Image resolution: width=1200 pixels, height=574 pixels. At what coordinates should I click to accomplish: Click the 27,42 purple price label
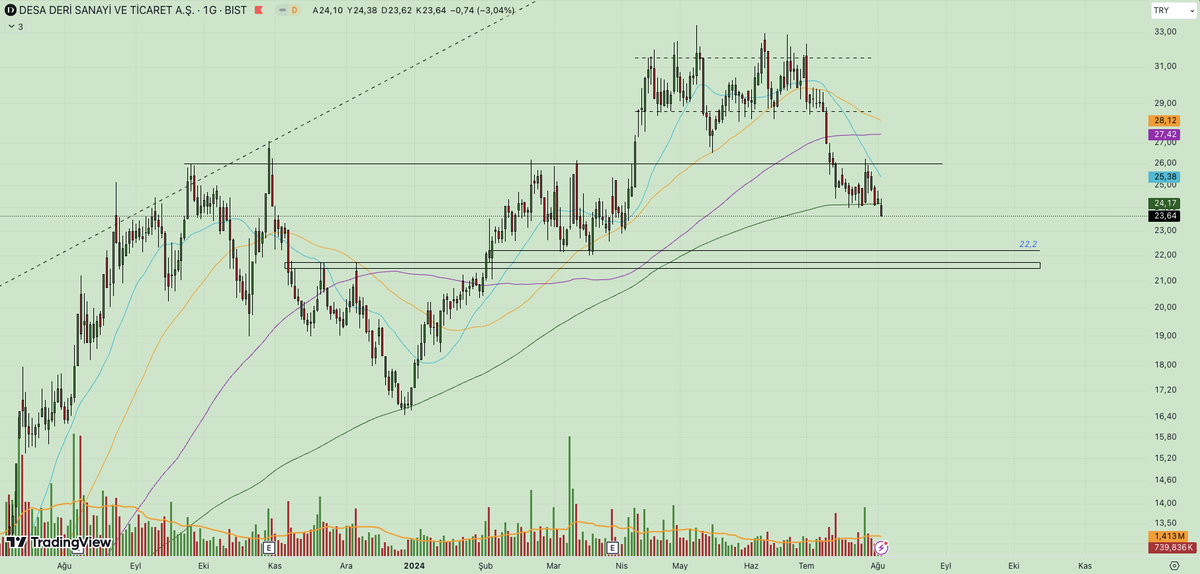pos(1165,134)
